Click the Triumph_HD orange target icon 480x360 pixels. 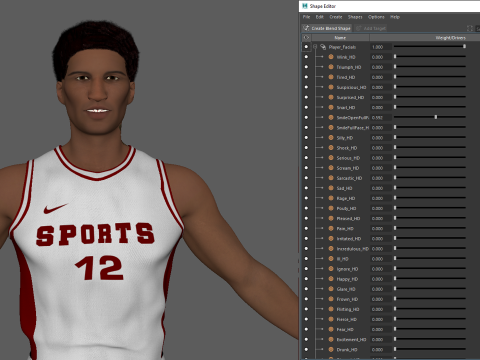tap(331, 67)
